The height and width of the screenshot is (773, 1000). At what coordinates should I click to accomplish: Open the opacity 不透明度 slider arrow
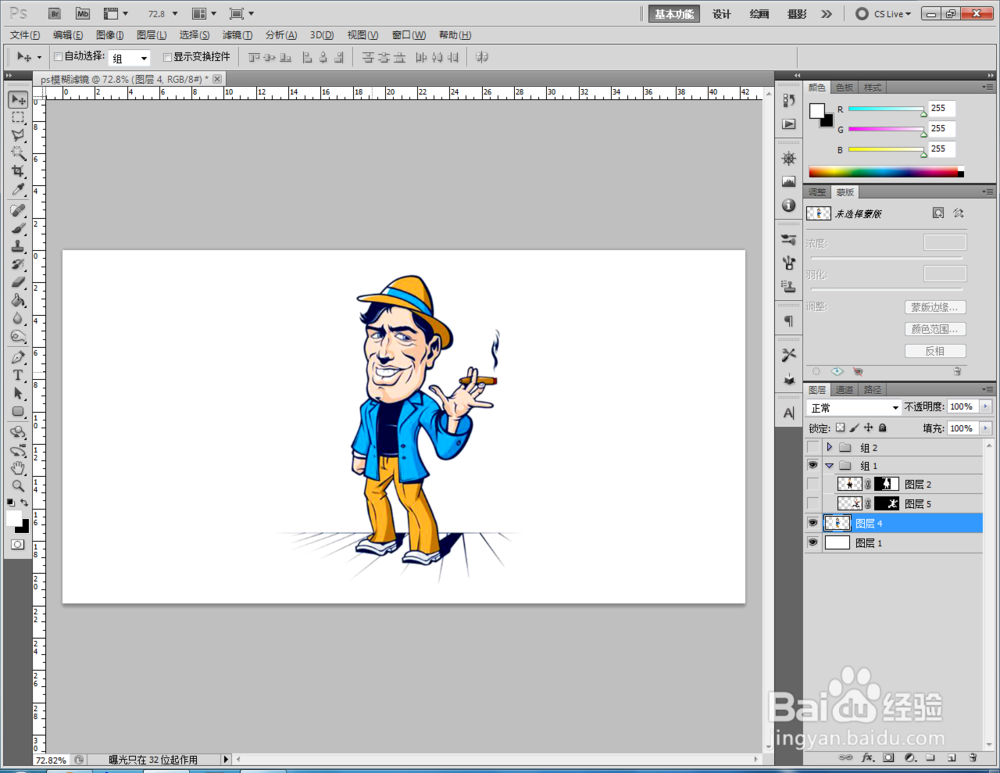coord(986,406)
